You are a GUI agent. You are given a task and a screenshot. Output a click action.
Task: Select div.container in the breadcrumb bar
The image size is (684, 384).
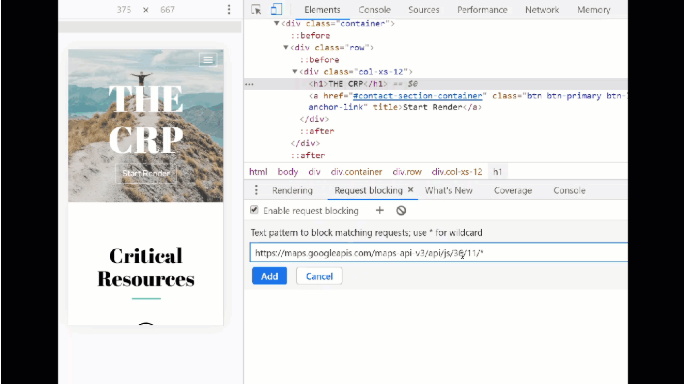[x=356, y=171]
